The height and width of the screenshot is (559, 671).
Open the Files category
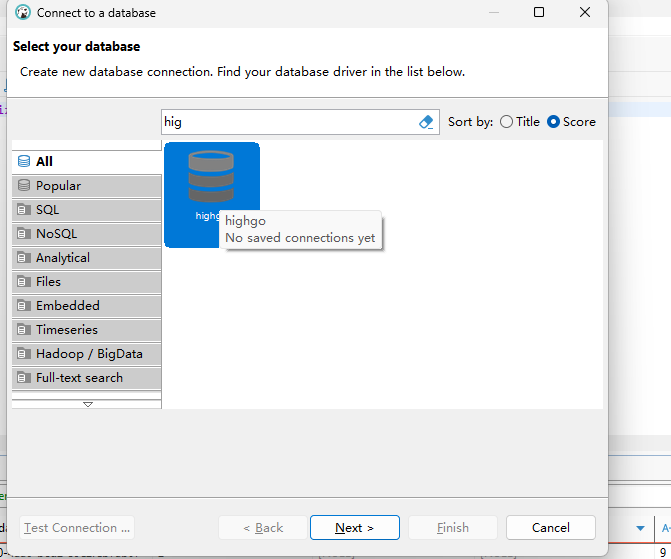click(86, 282)
